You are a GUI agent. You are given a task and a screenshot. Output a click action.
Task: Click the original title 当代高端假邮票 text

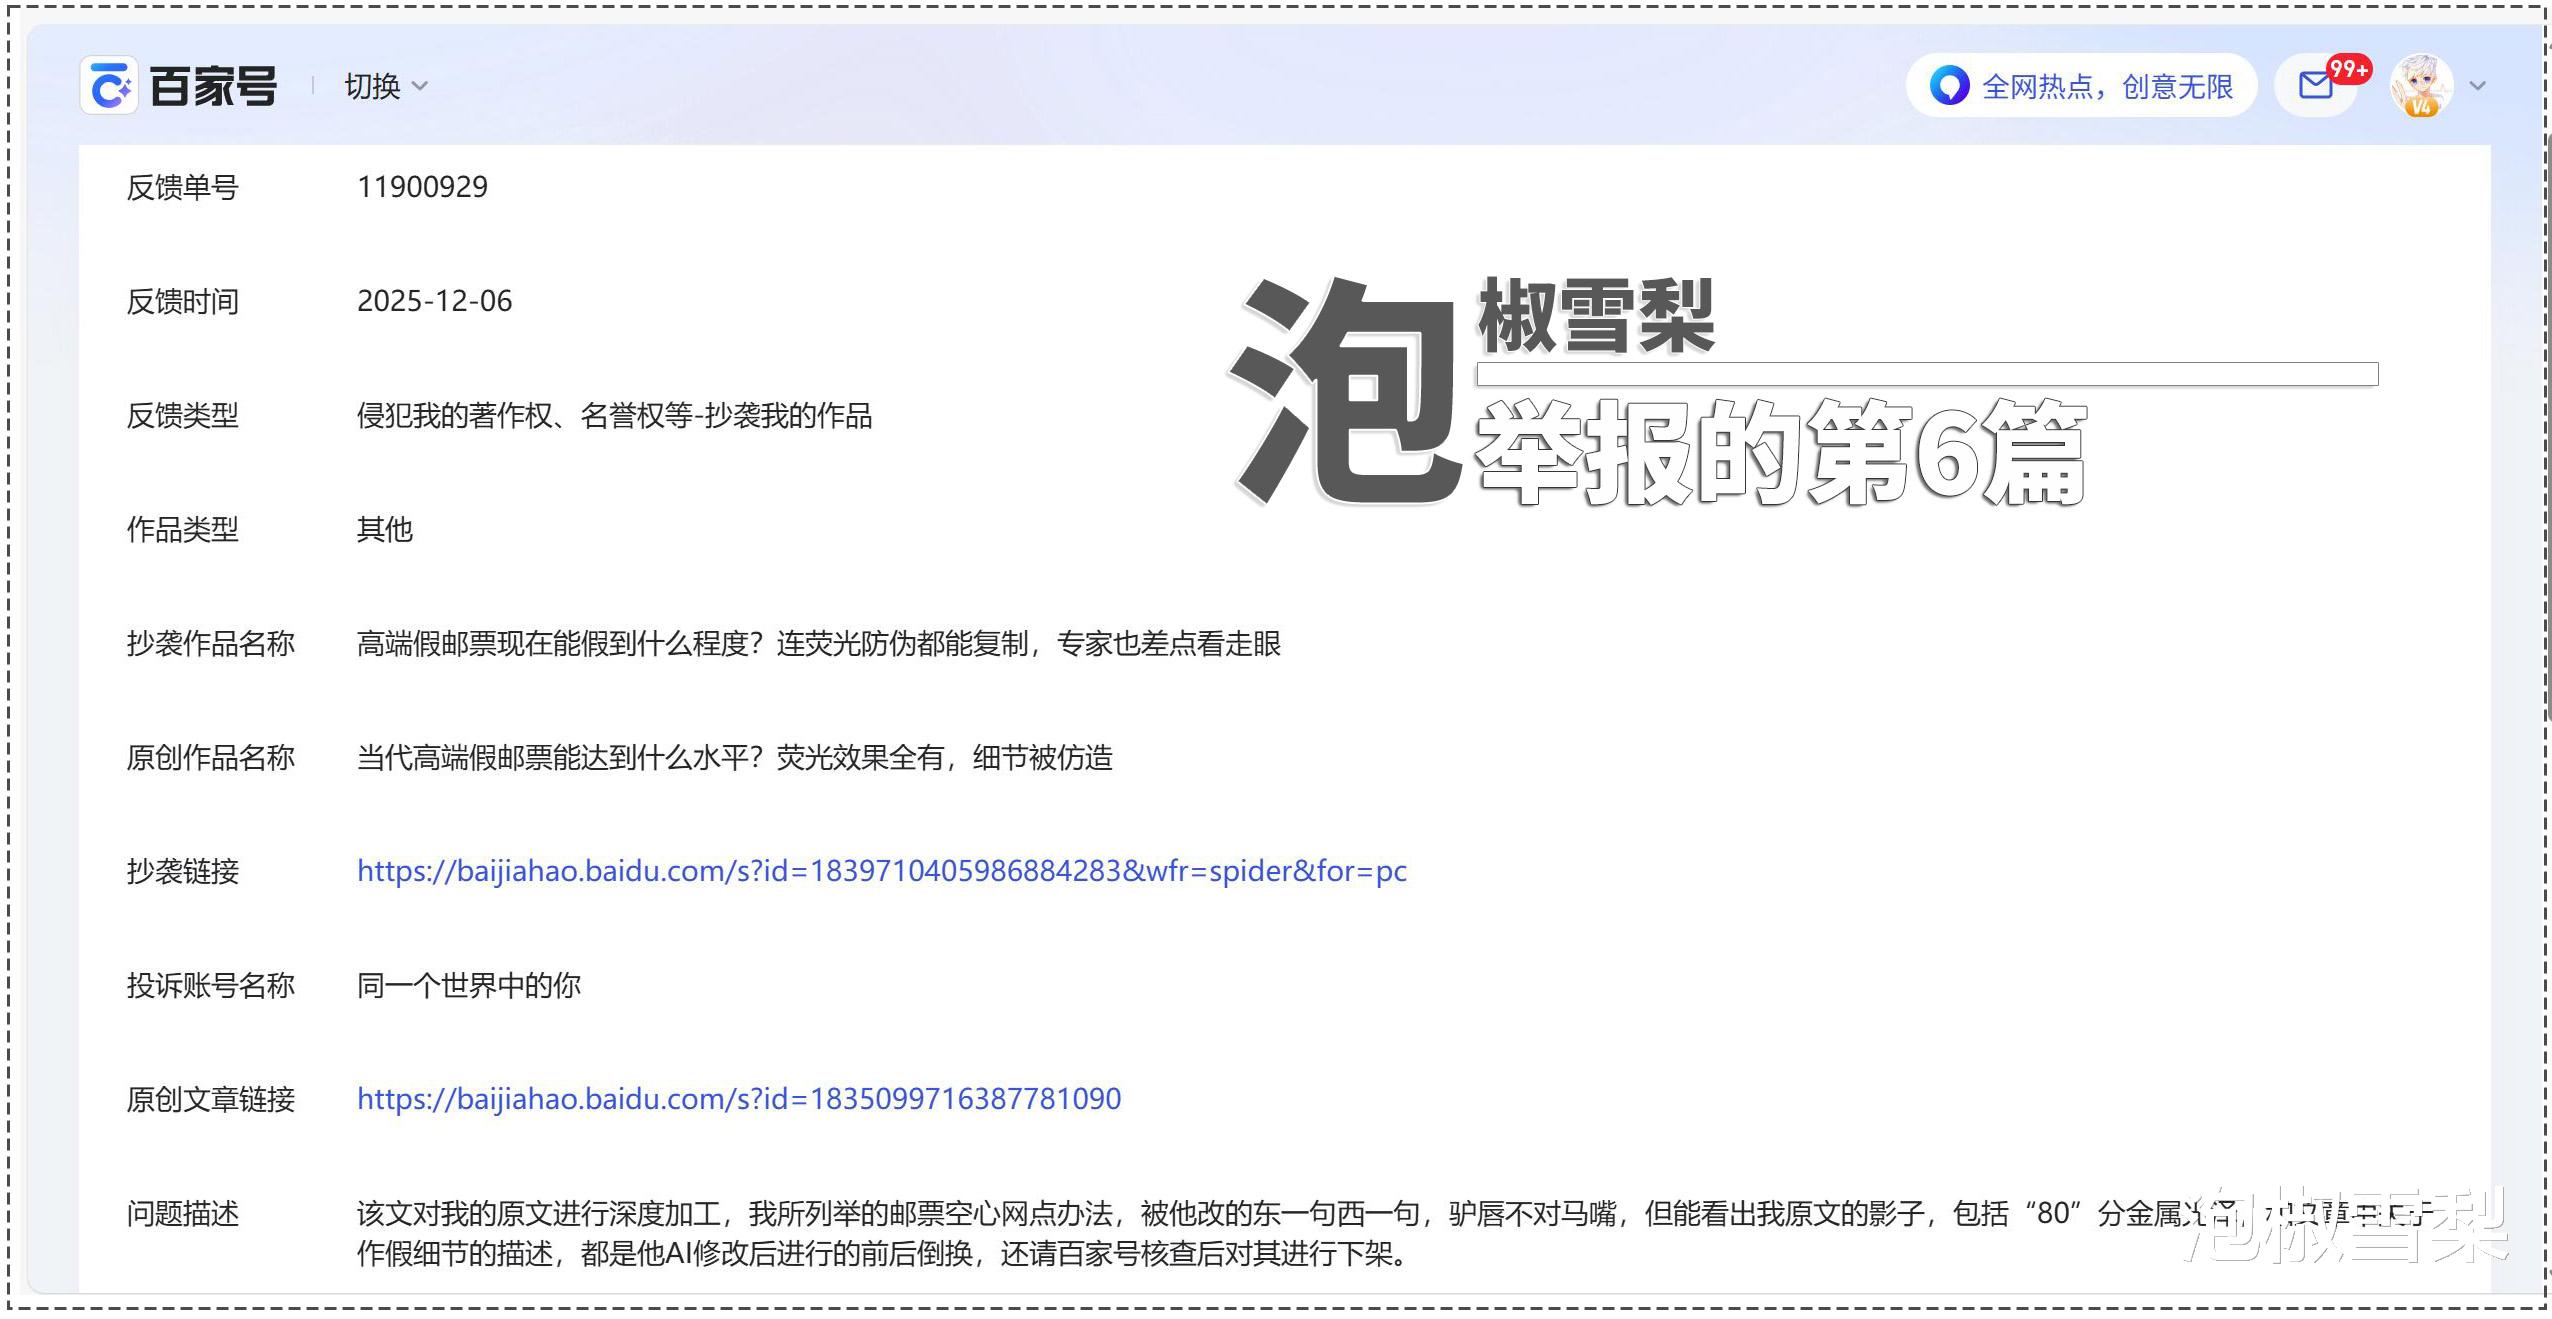tap(734, 757)
